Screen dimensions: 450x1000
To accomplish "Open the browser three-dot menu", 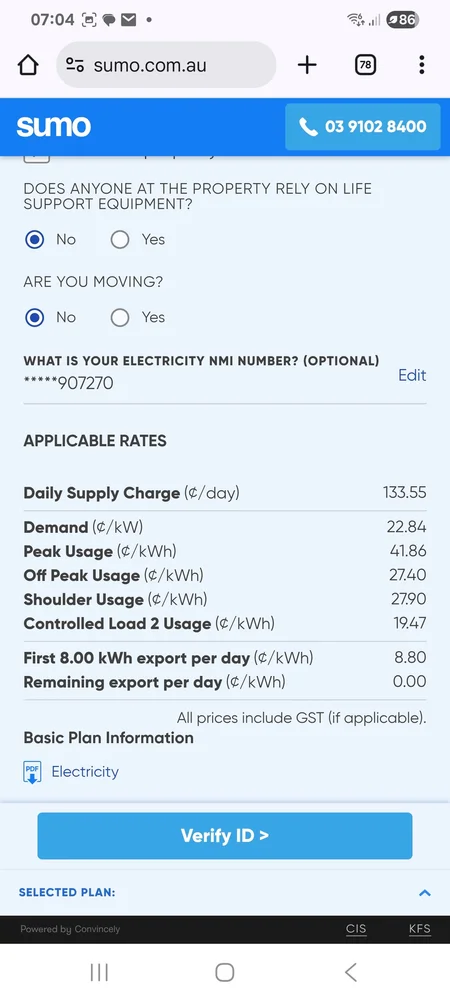I will coord(421,65).
